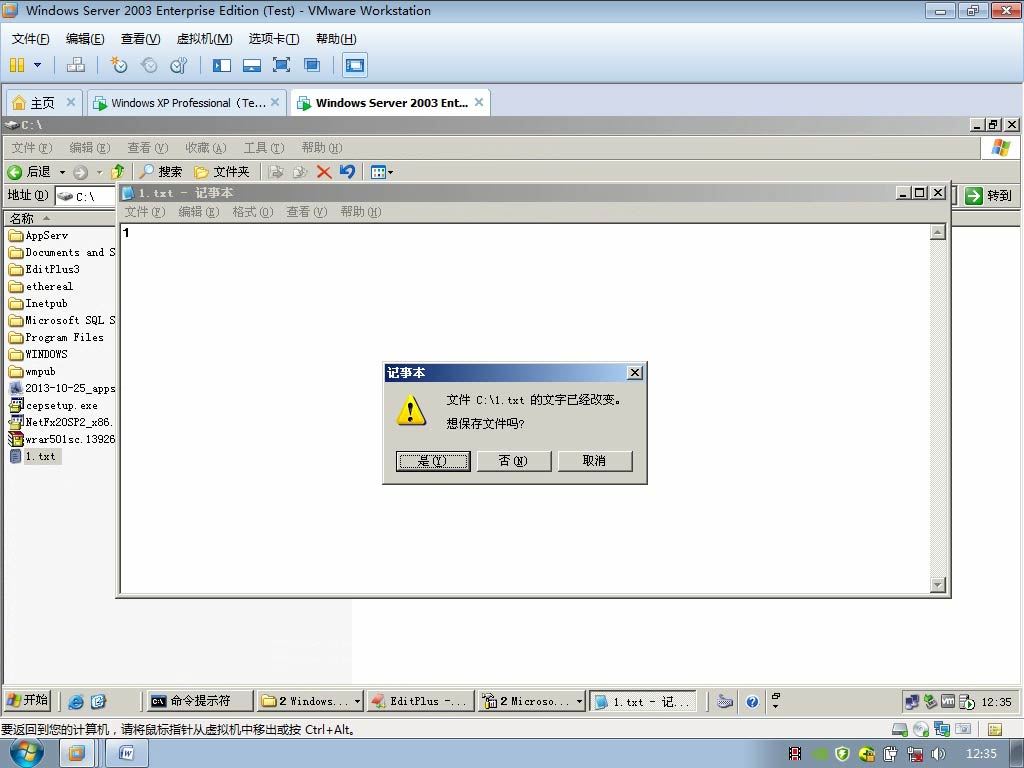Select the cepsetup.exe file
Viewport: 1024px width, 768px height.
(x=54, y=405)
